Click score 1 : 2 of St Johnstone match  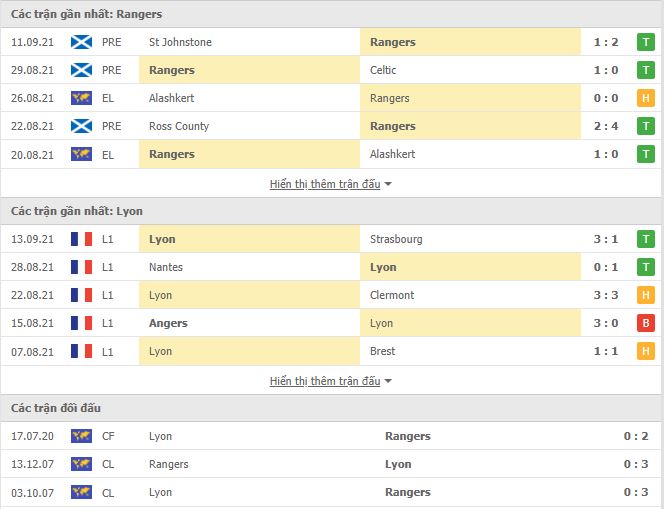point(606,42)
